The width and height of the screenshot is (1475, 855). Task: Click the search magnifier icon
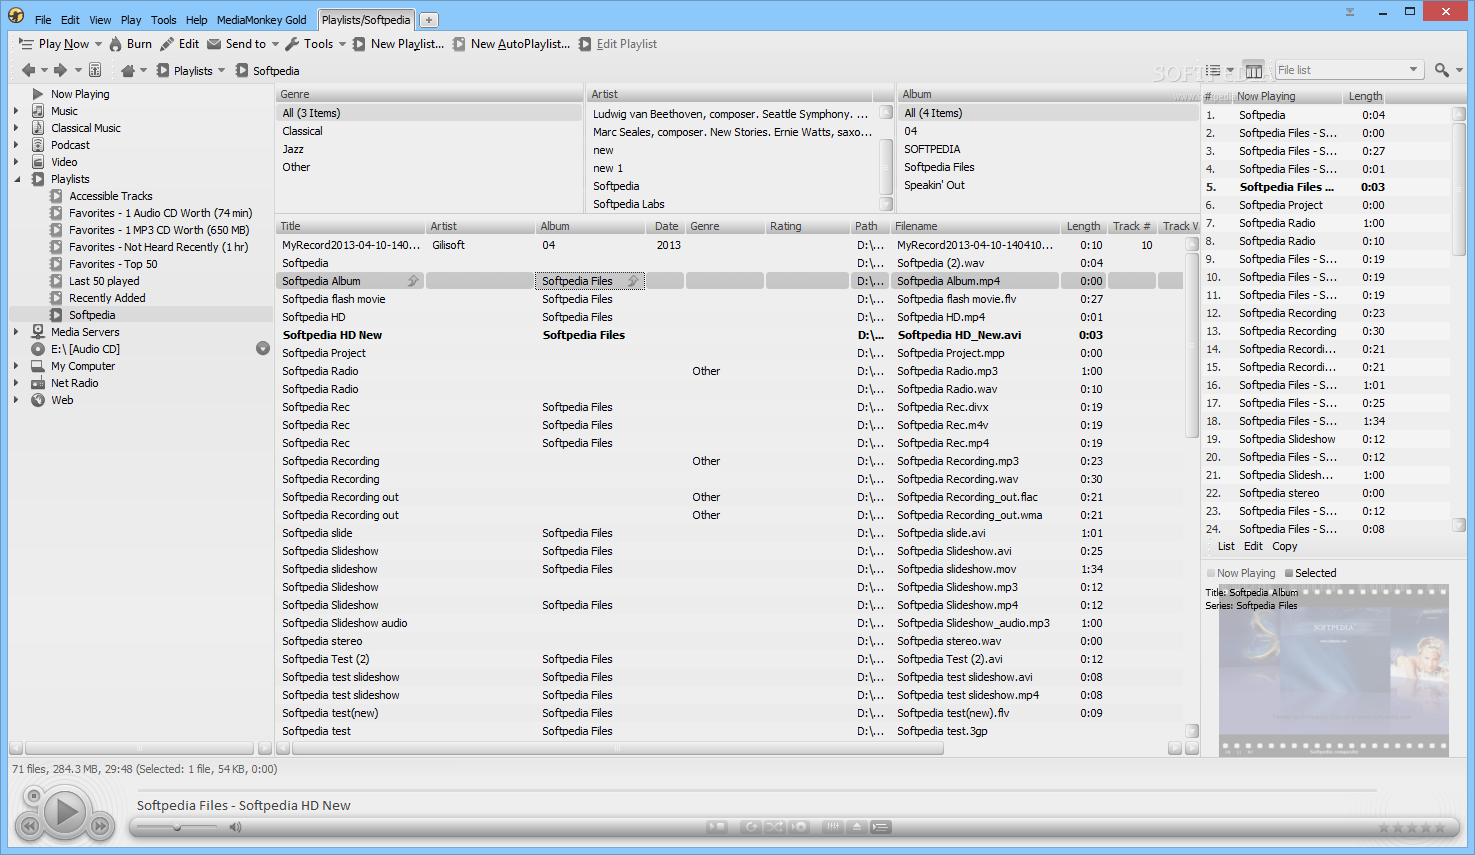[1441, 70]
